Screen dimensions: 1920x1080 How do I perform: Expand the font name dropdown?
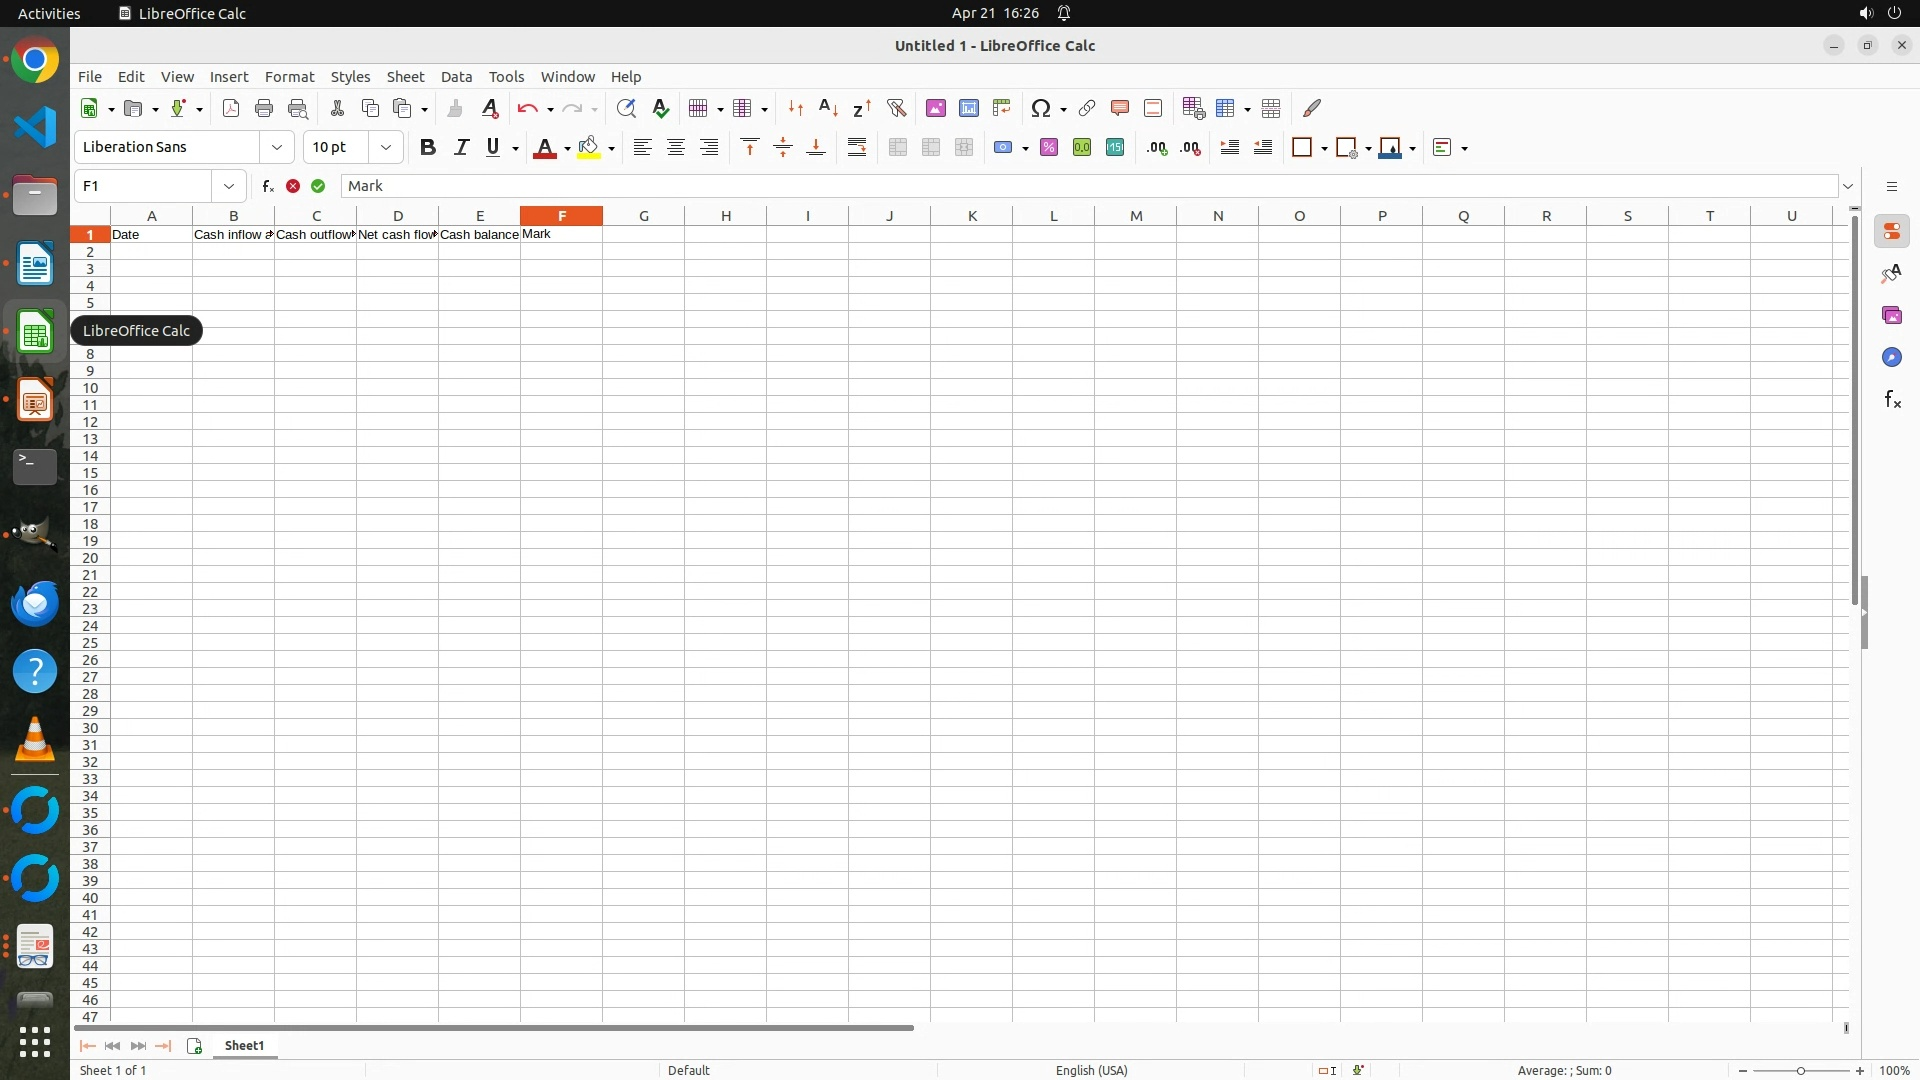[277, 148]
